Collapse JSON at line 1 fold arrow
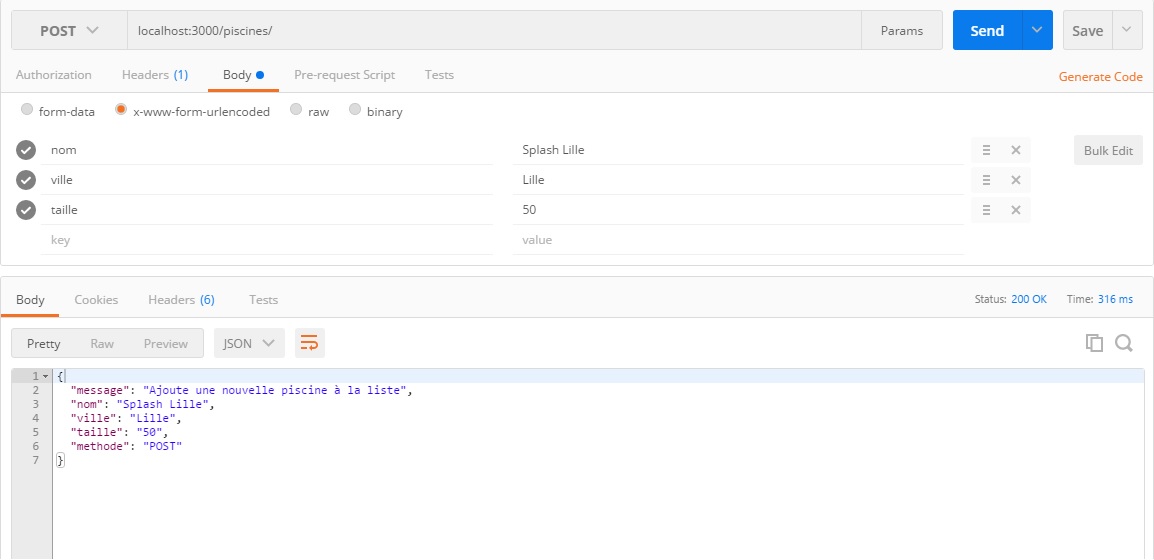 45,377
